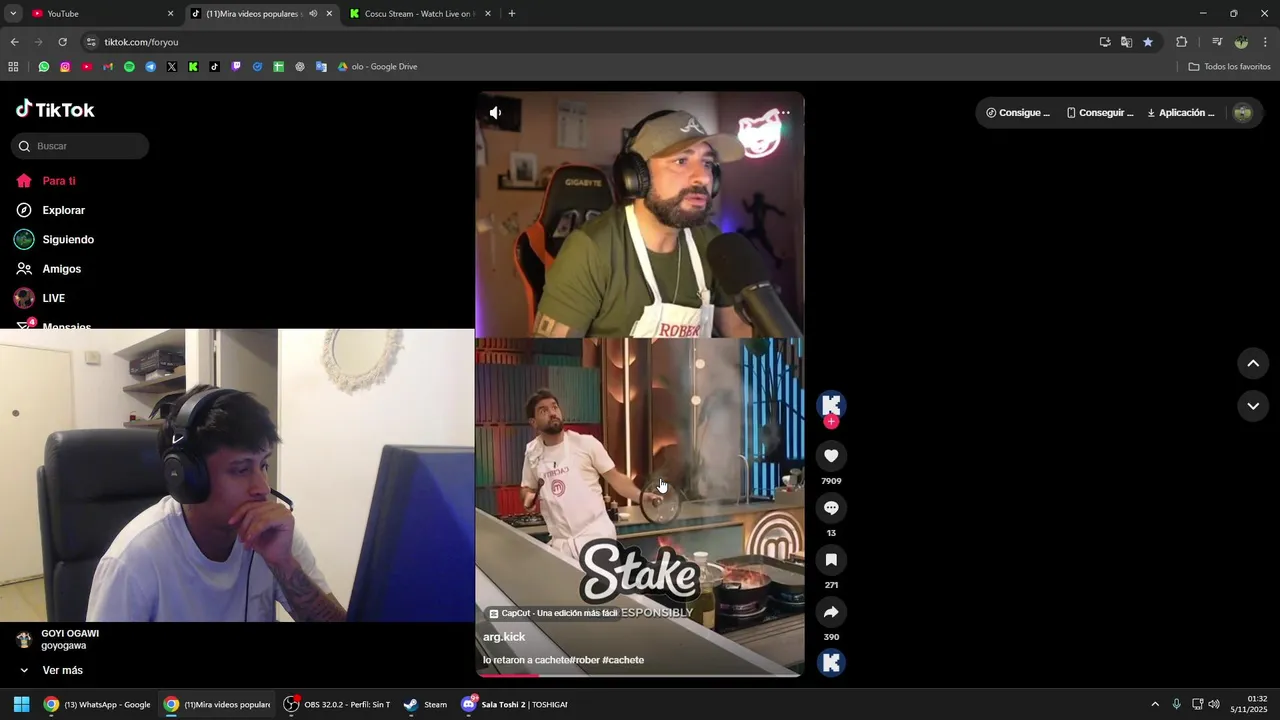This screenshot has width=1280, height=720.
Task: Open the video sound disc icon
Action: [831, 662]
